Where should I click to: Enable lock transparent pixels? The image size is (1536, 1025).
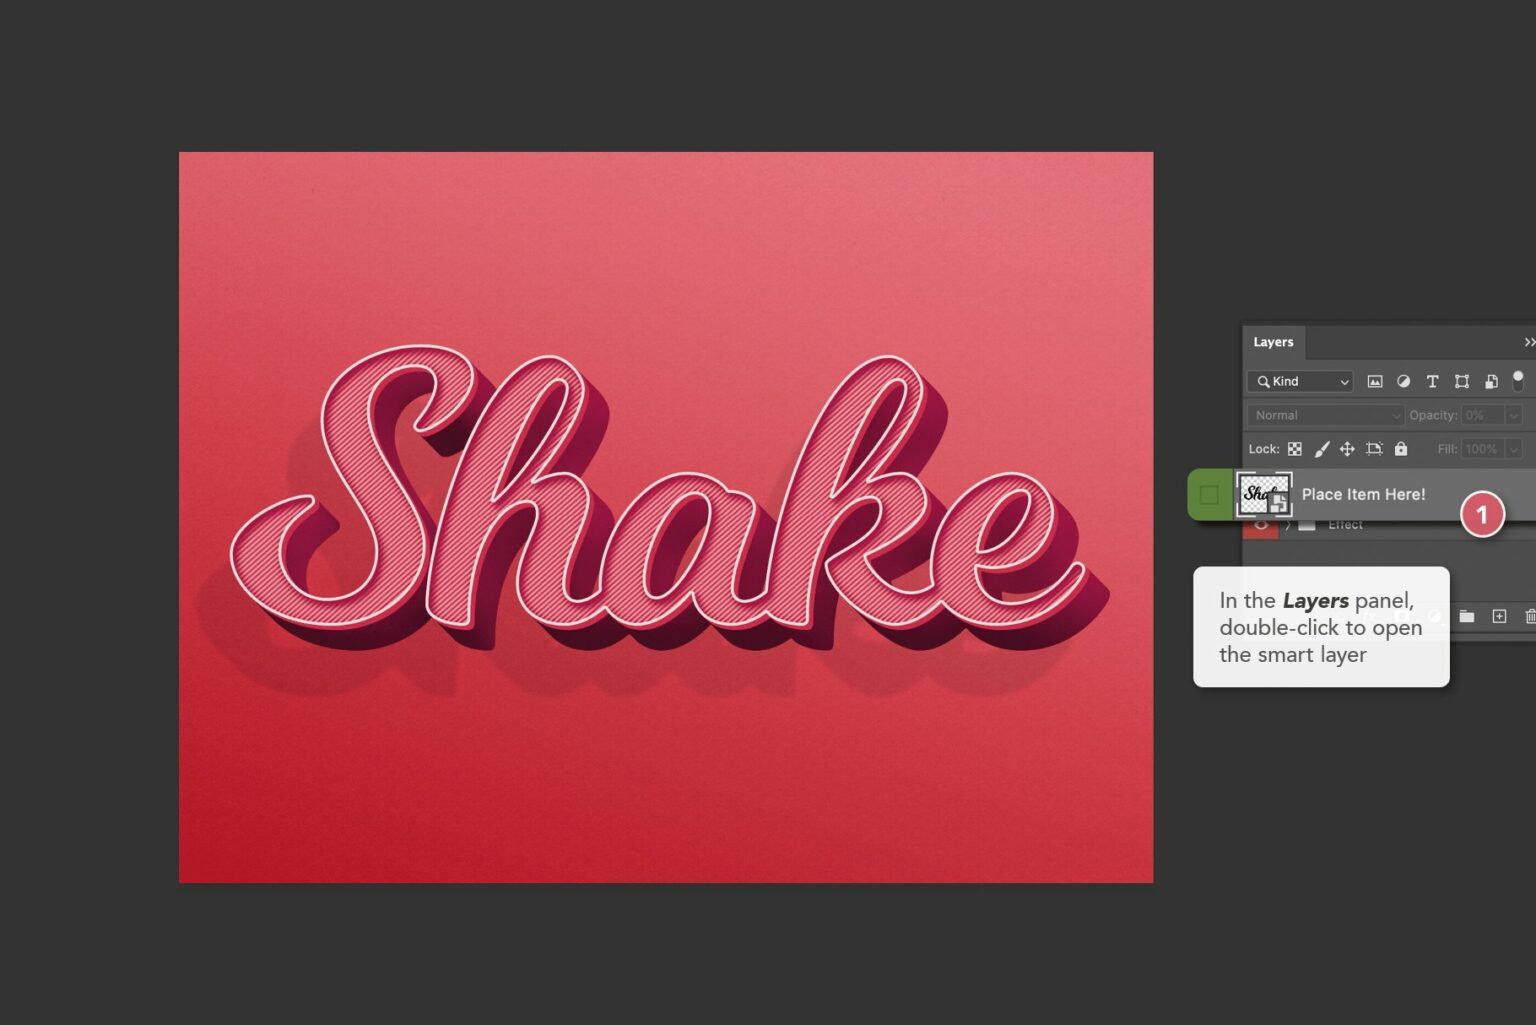(1294, 449)
